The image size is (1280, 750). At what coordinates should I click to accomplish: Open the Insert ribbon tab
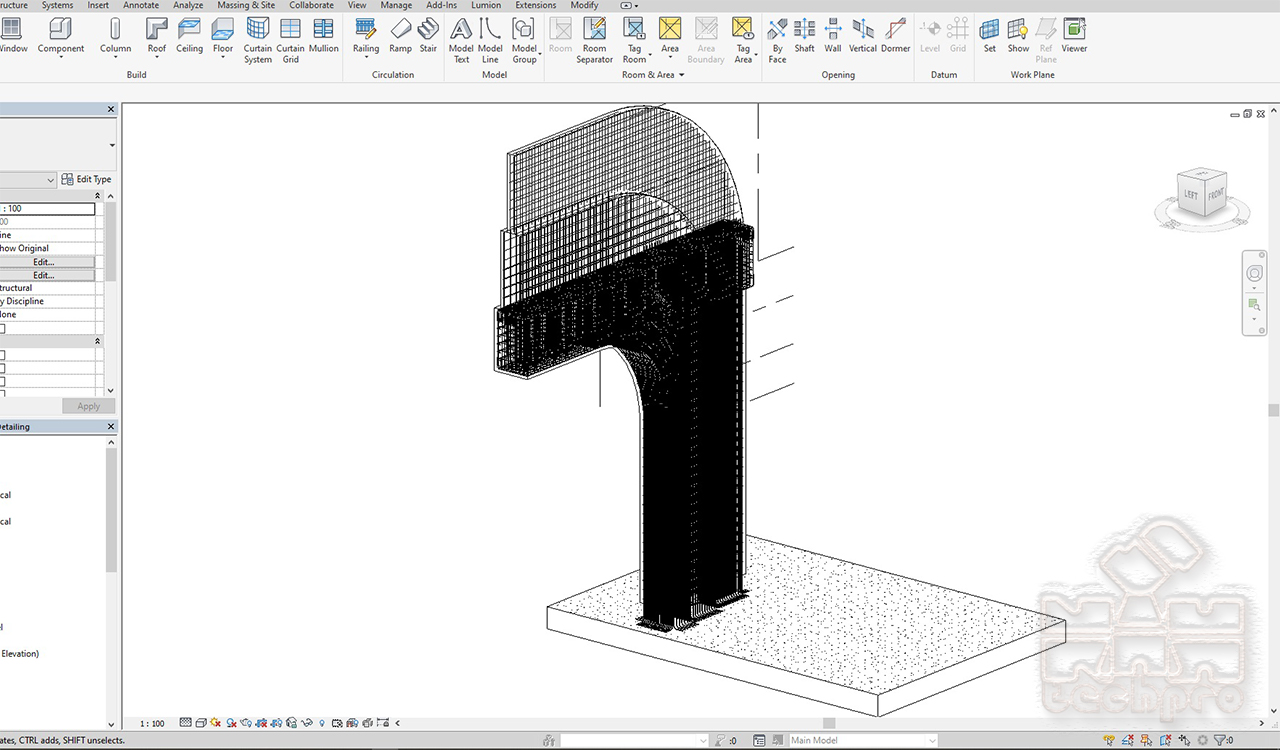tap(98, 5)
